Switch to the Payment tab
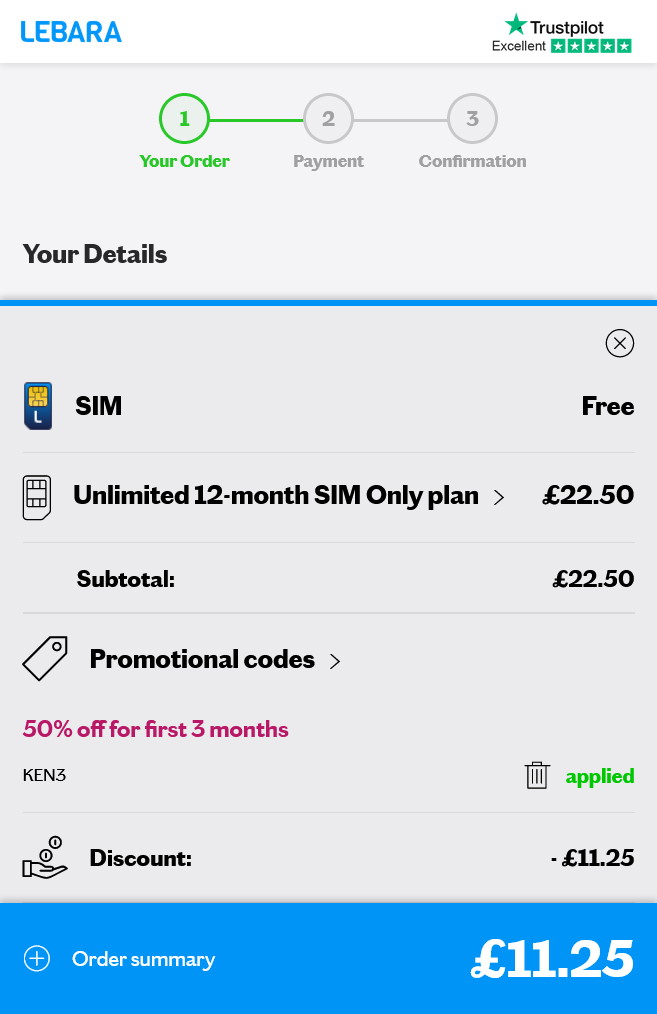 [x=328, y=161]
